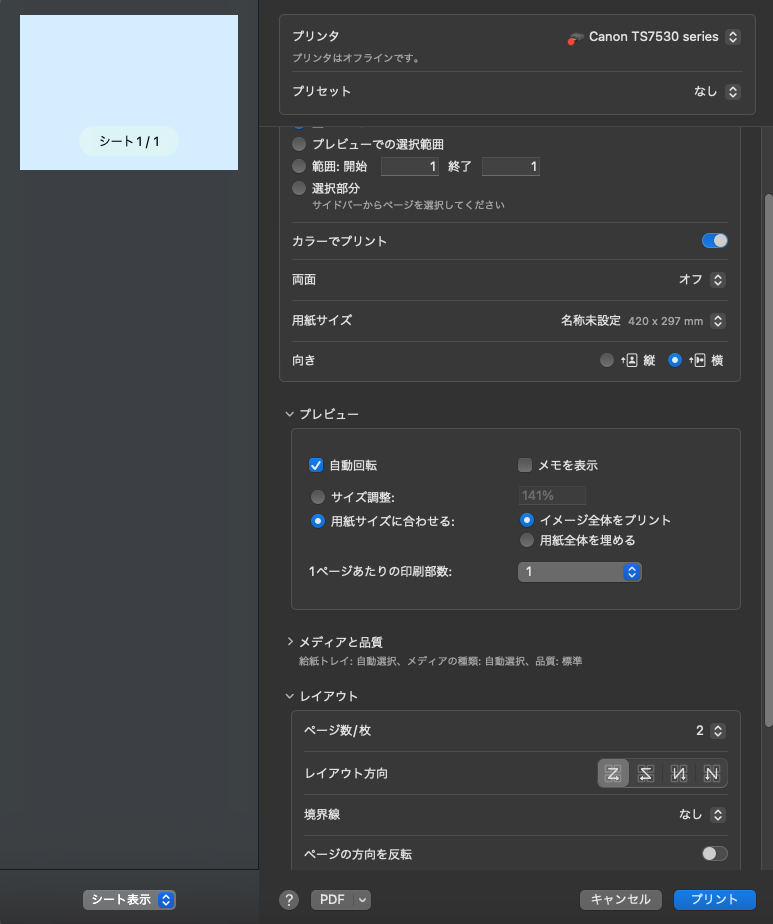Screen dimensions: 773x924
Task: Open the 1ページあたりの印刷部数 dropdown
Action: pos(580,572)
